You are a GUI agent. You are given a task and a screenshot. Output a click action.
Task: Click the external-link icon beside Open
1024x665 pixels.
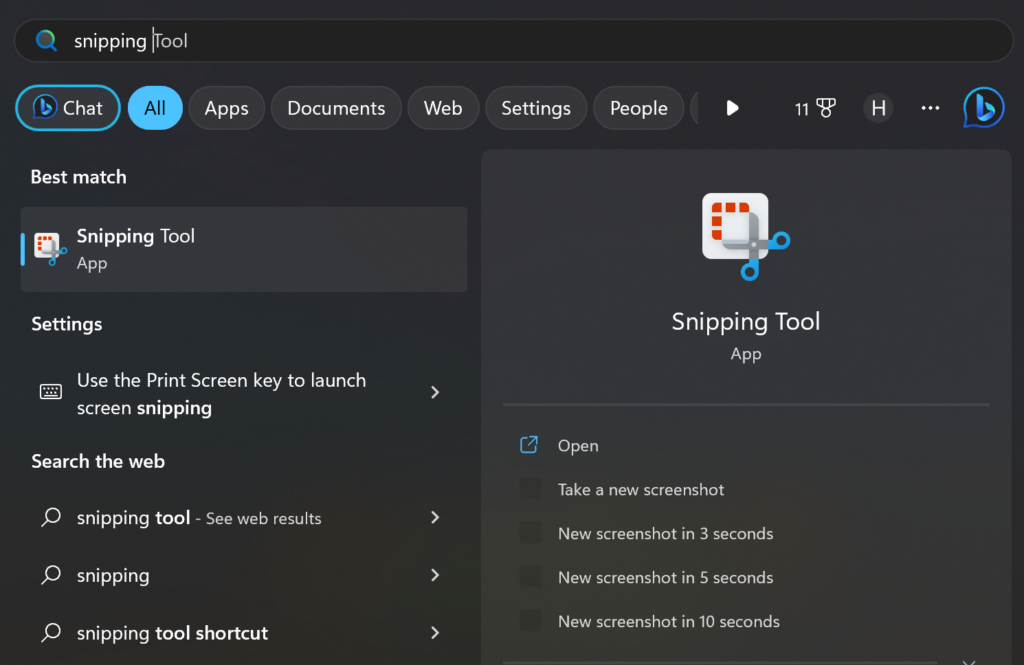(529, 445)
